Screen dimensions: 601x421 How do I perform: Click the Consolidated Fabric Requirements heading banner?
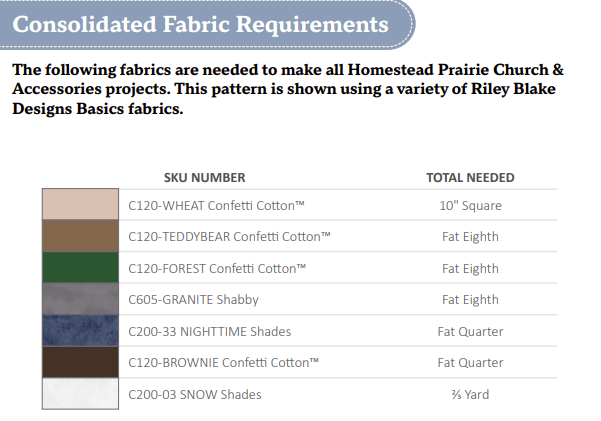[200, 24]
